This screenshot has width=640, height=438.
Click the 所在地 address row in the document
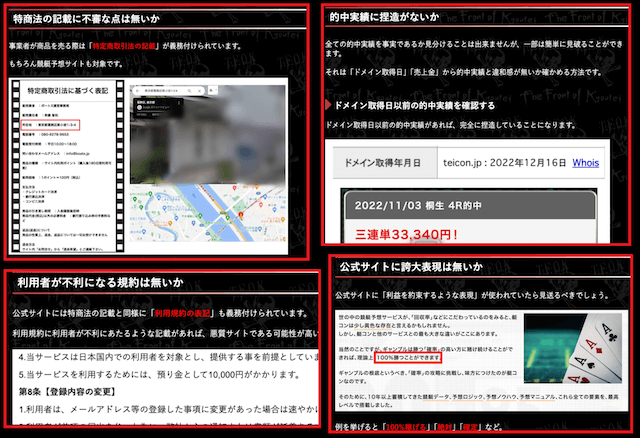(x=50, y=125)
